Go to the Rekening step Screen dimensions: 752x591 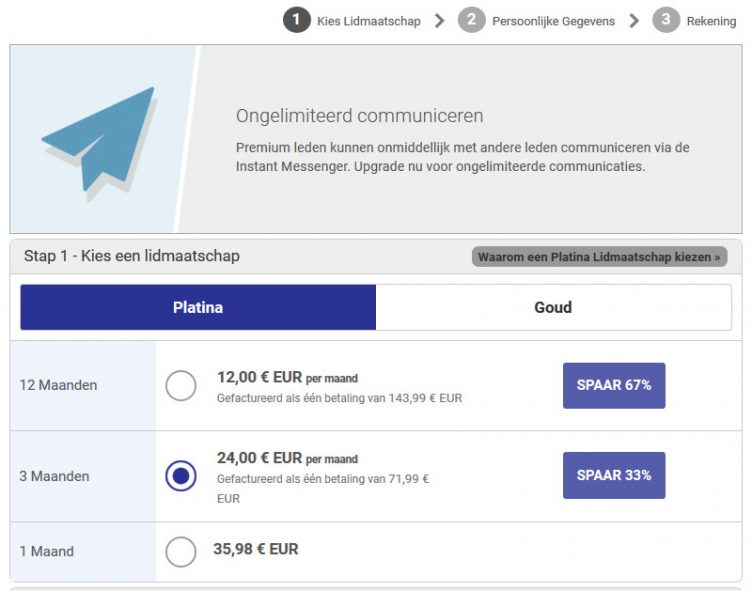(x=711, y=21)
